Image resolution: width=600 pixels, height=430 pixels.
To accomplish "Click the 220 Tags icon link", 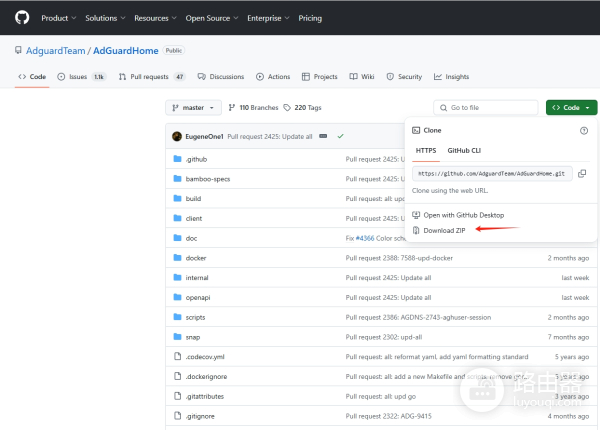I will [287, 107].
